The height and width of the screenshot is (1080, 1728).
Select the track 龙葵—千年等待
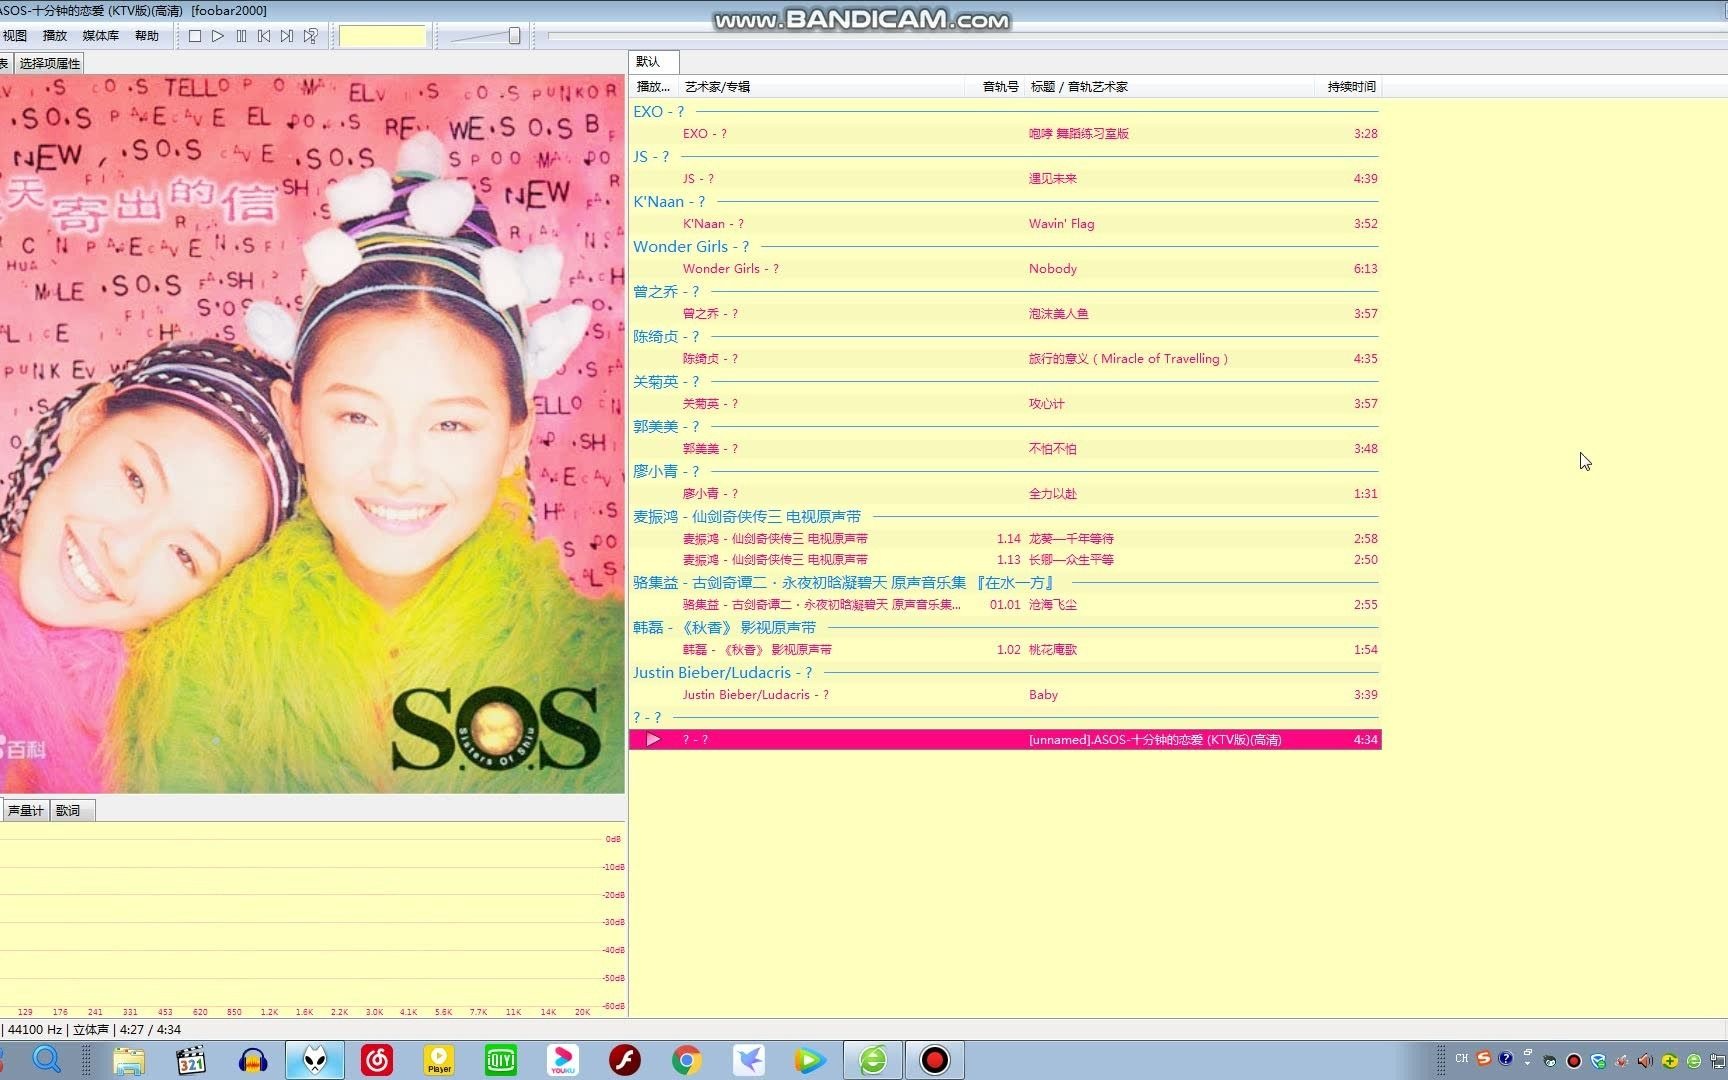coord(1005,539)
